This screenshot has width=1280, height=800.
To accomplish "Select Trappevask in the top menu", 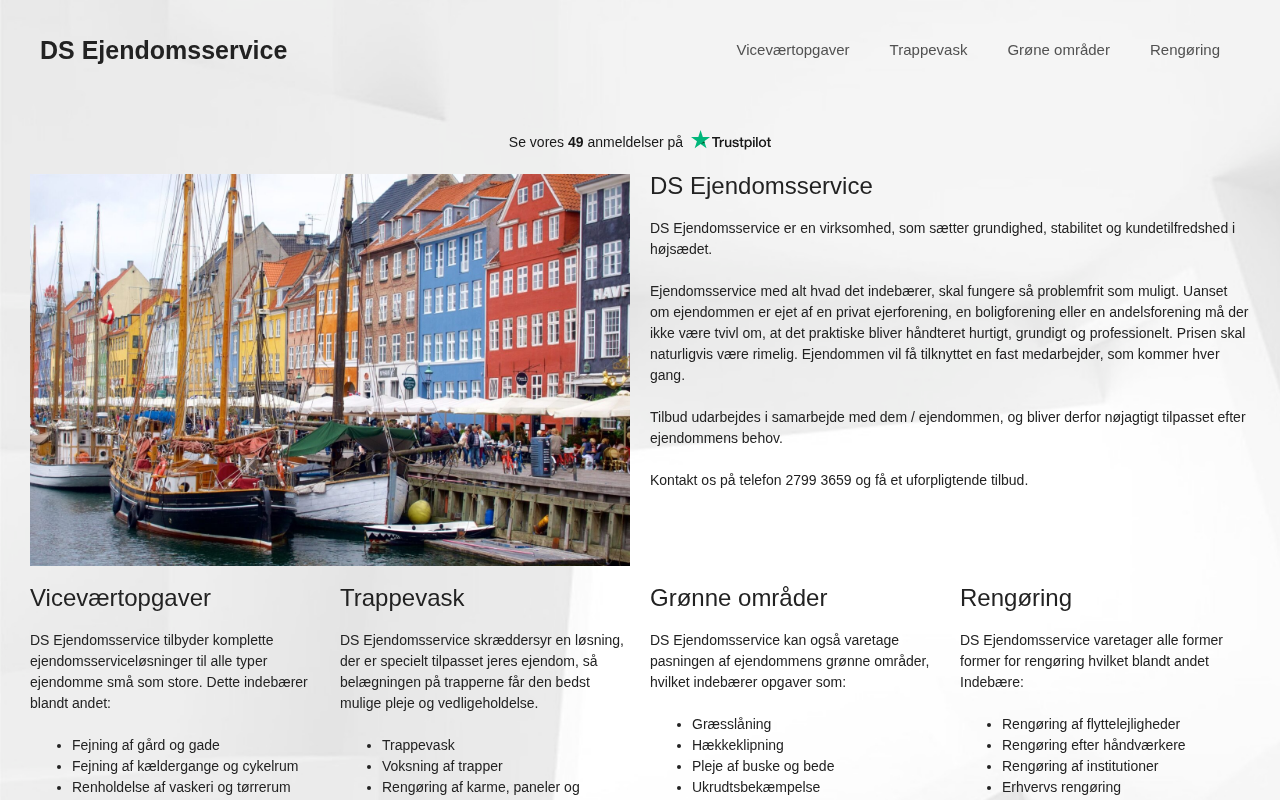I will pyautogui.click(x=928, y=50).
